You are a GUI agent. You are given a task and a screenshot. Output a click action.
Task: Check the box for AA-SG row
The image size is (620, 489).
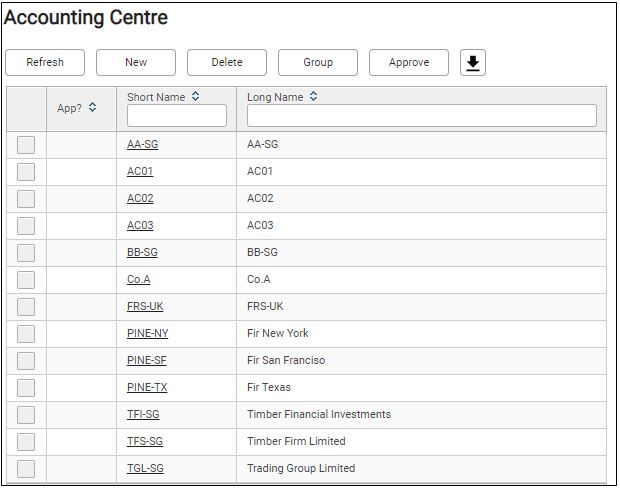click(x=26, y=145)
